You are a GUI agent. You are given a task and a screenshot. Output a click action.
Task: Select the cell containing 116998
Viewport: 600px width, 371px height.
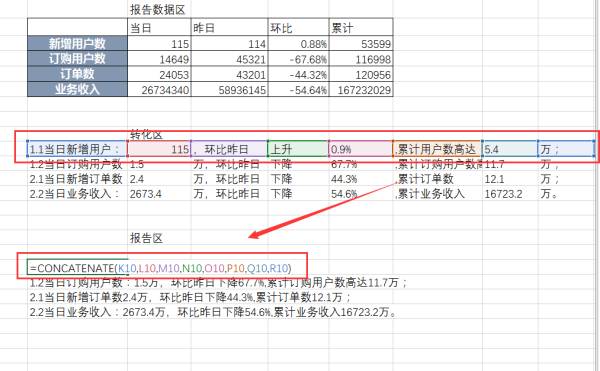click(361, 59)
